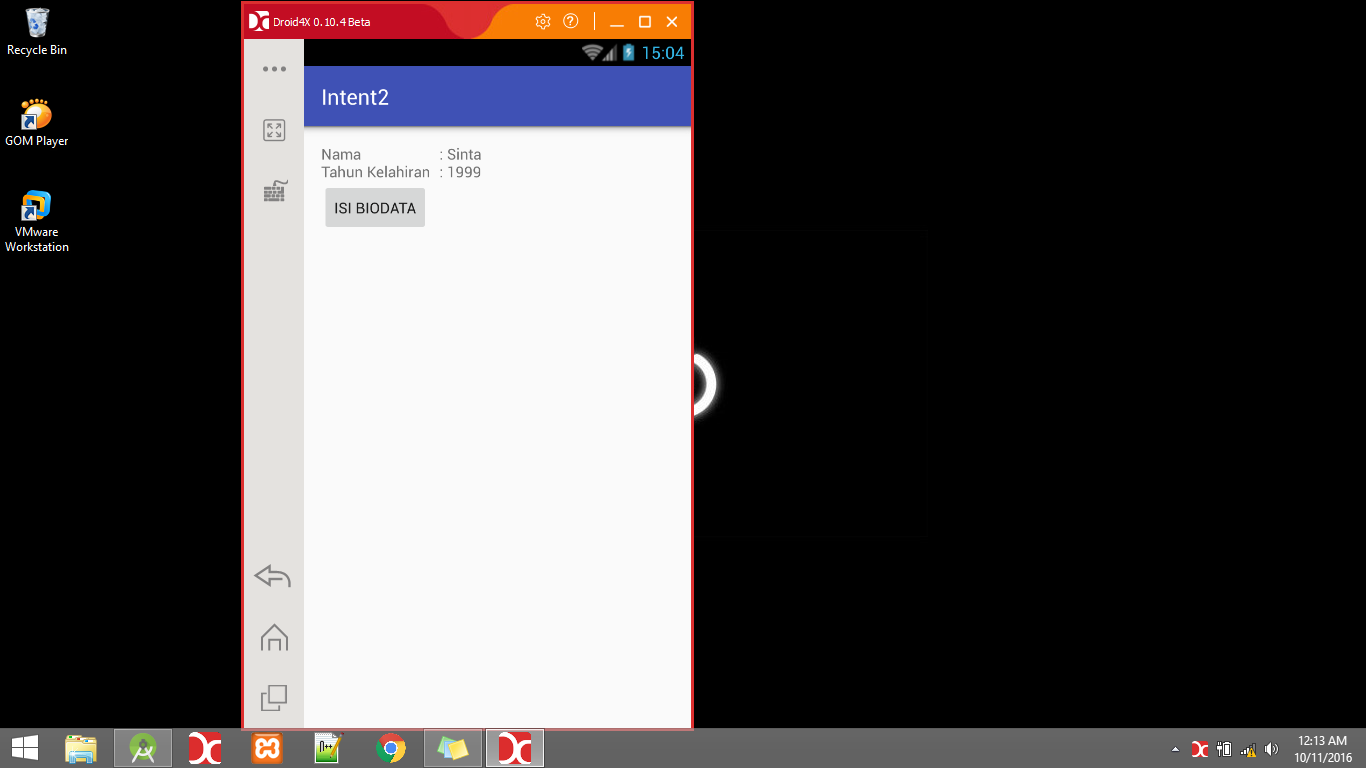The width and height of the screenshot is (1366, 768).
Task: Click the ISI BIODATA button
Action: [x=375, y=208]
